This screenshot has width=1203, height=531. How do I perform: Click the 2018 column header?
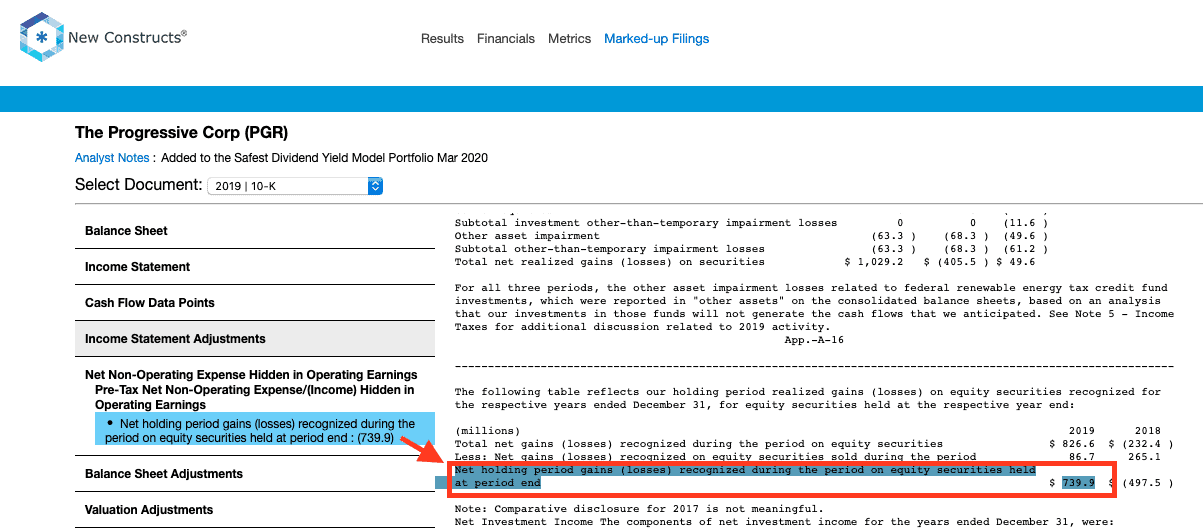pyautogui.click(x=1147, y=431)
